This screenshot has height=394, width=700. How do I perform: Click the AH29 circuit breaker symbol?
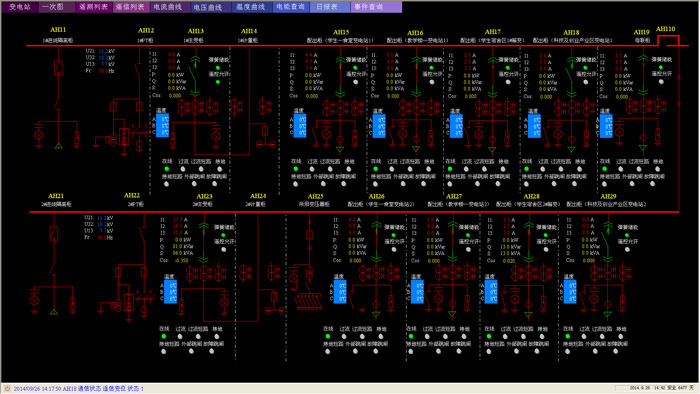(x=607, y=241)
